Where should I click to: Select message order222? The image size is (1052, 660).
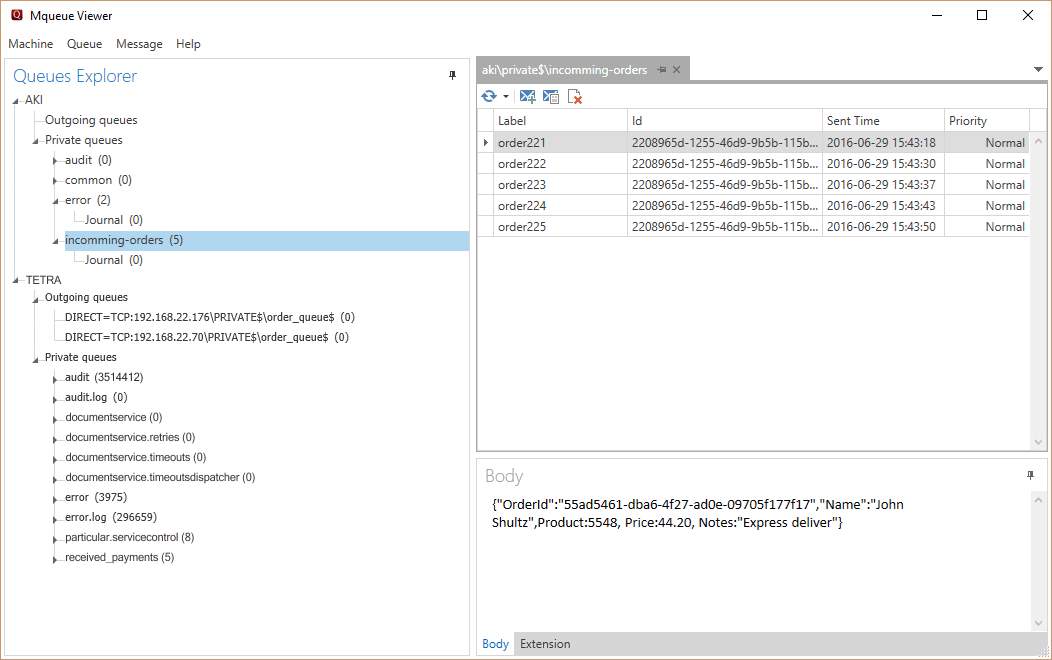click(753, 164)
